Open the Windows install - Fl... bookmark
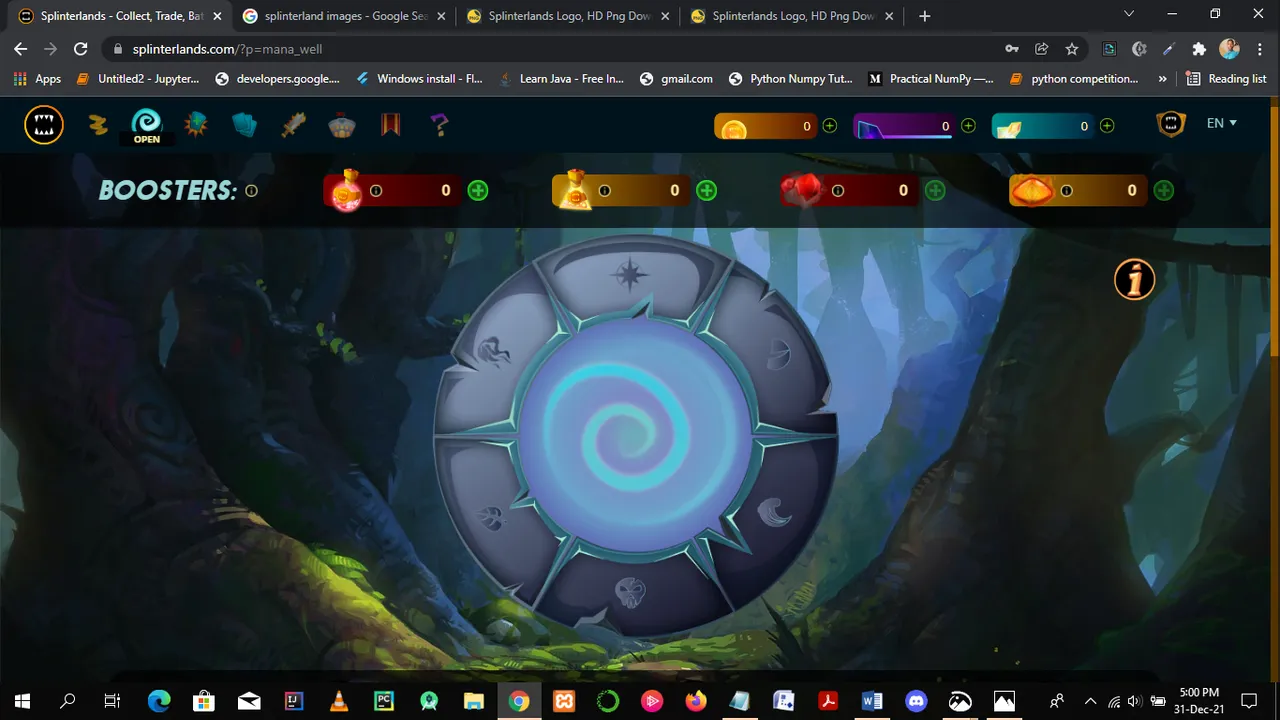 point(420,78)
